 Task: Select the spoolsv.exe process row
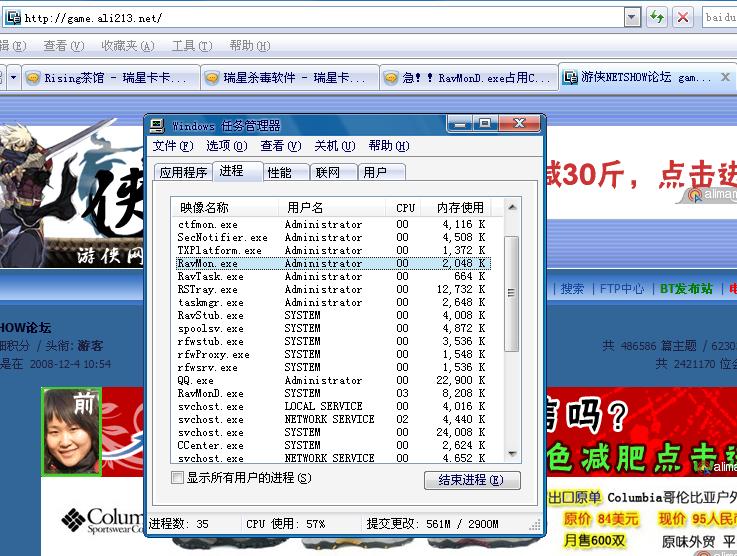[x=333, y=329]
